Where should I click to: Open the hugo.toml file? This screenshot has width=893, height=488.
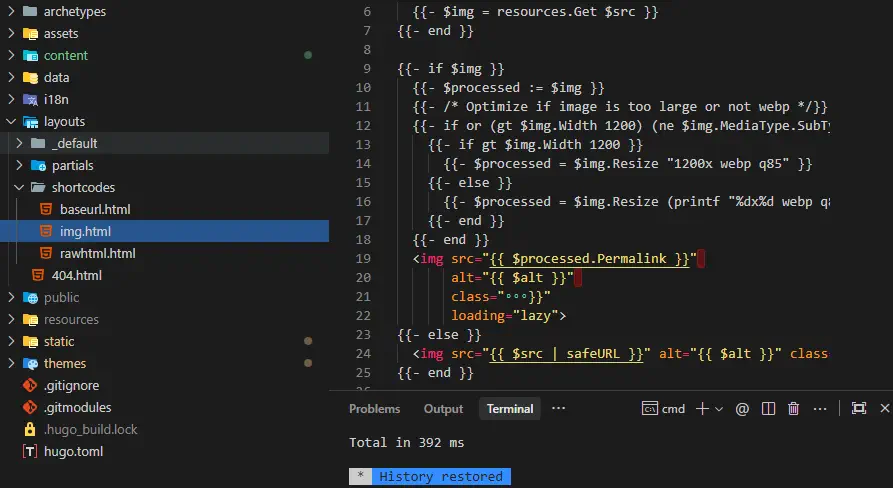(x=73, y=452)
